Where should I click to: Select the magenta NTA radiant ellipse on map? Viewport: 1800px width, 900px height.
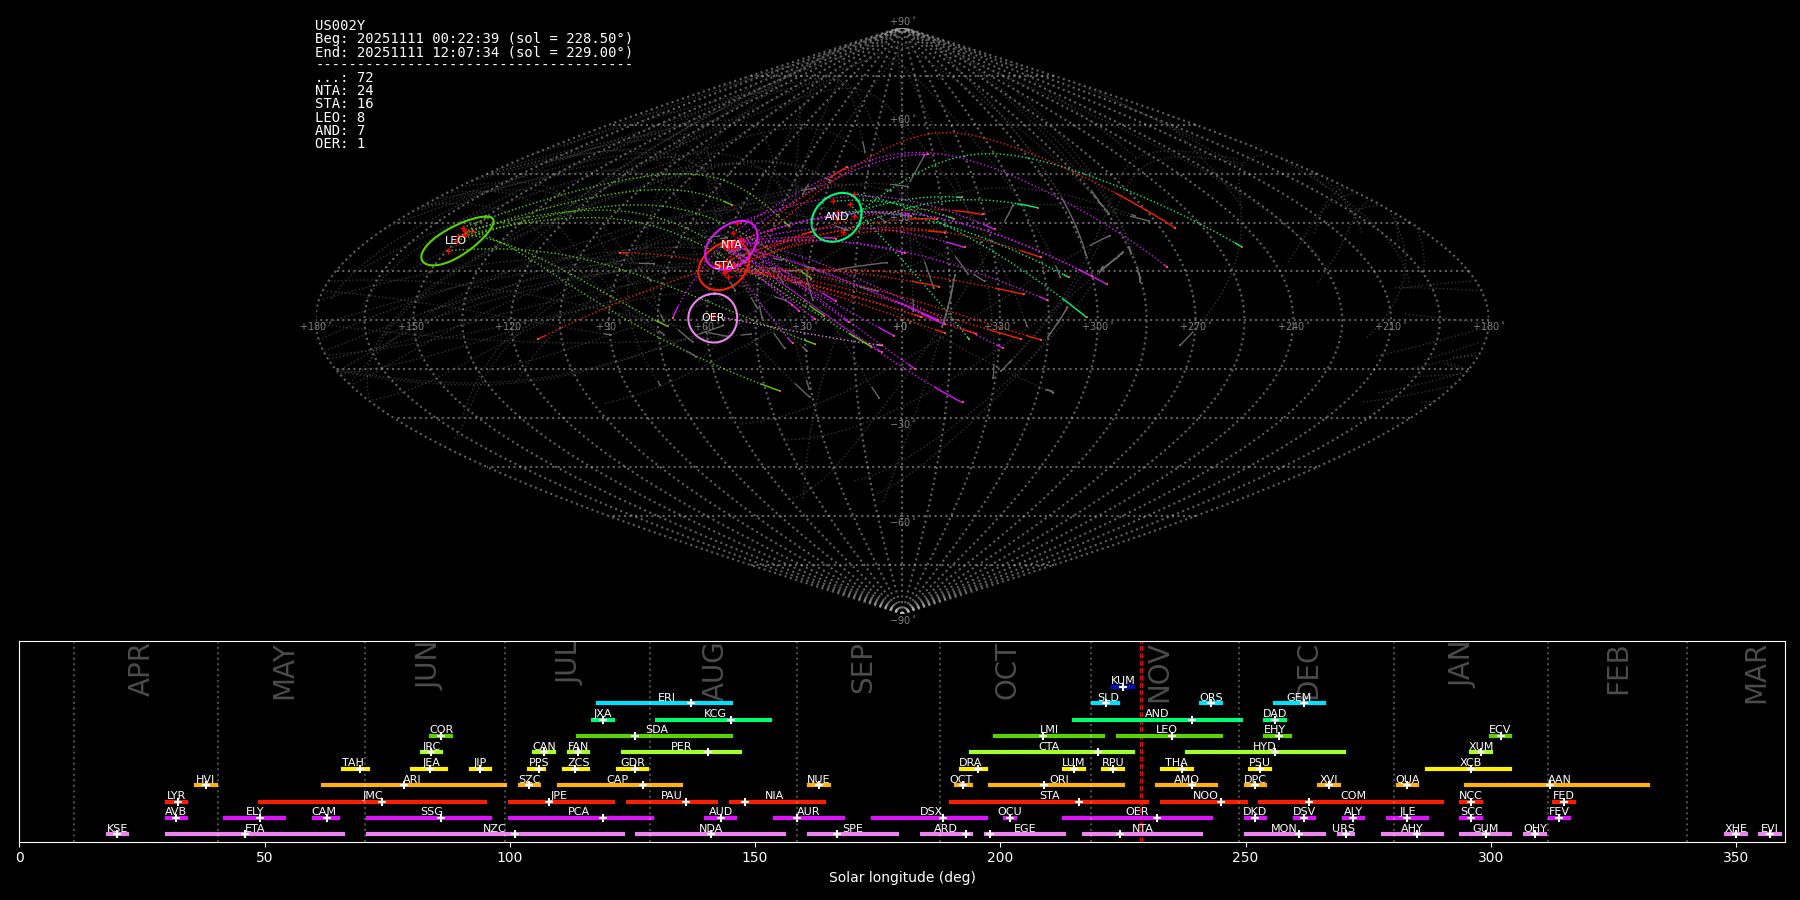coord(731,245)
